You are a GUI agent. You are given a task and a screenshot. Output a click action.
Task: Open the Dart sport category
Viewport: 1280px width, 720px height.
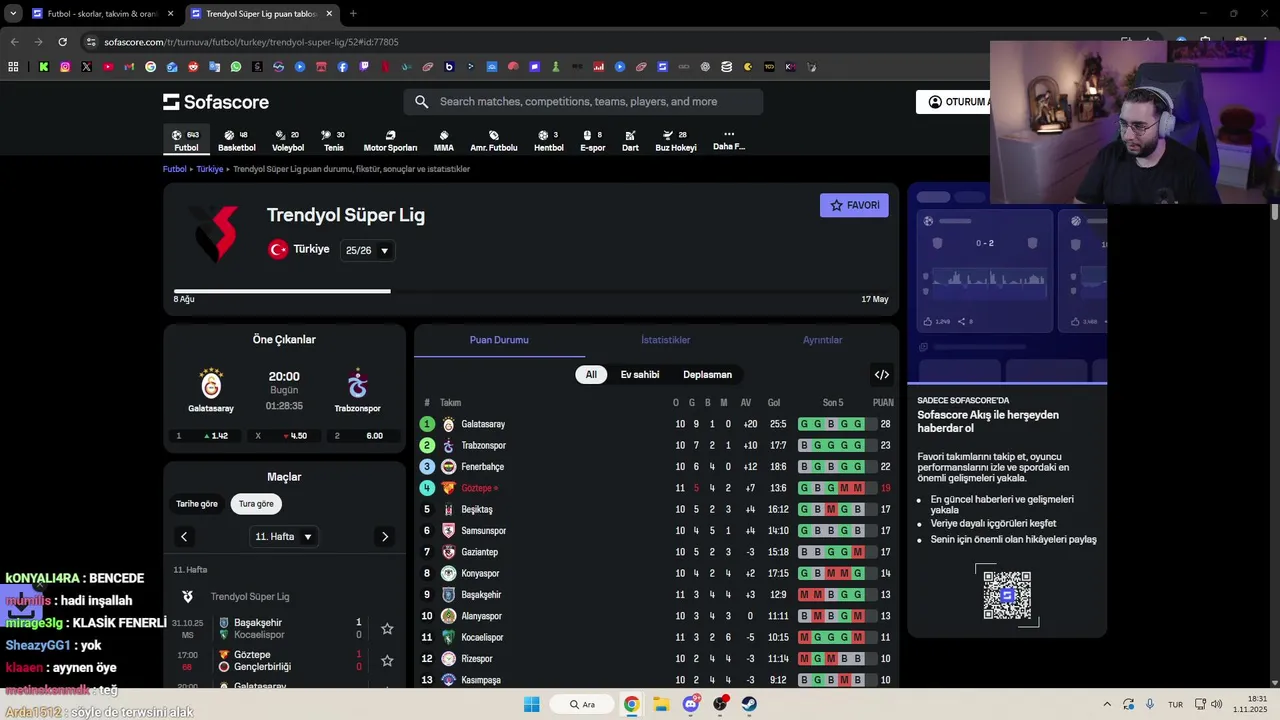click(630, 141)
